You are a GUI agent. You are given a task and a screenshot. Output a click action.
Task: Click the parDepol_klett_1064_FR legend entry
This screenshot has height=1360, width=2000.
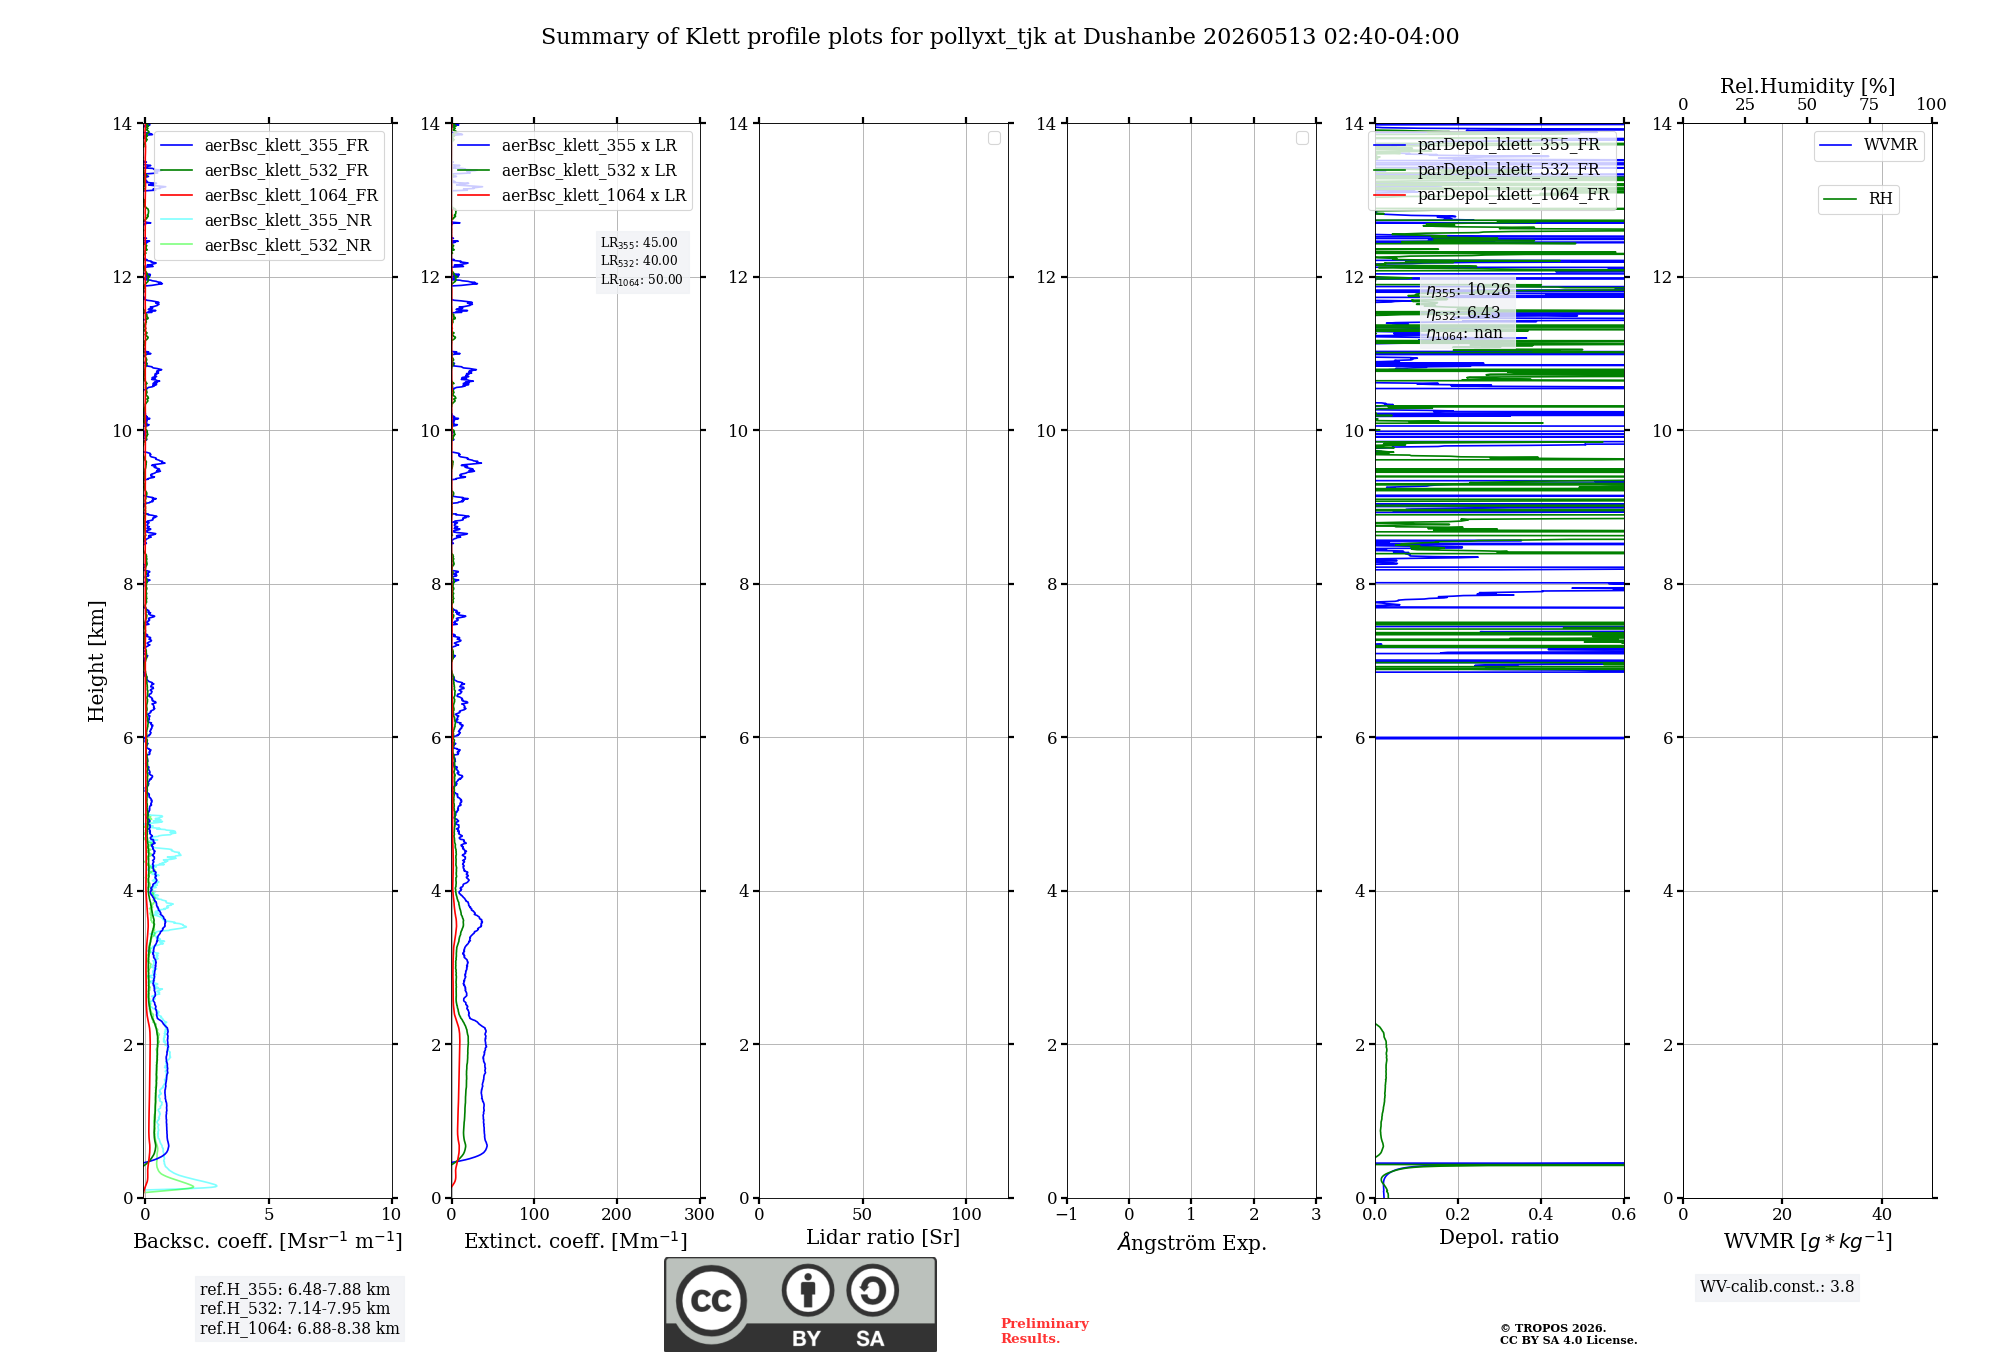[1492, 195]
